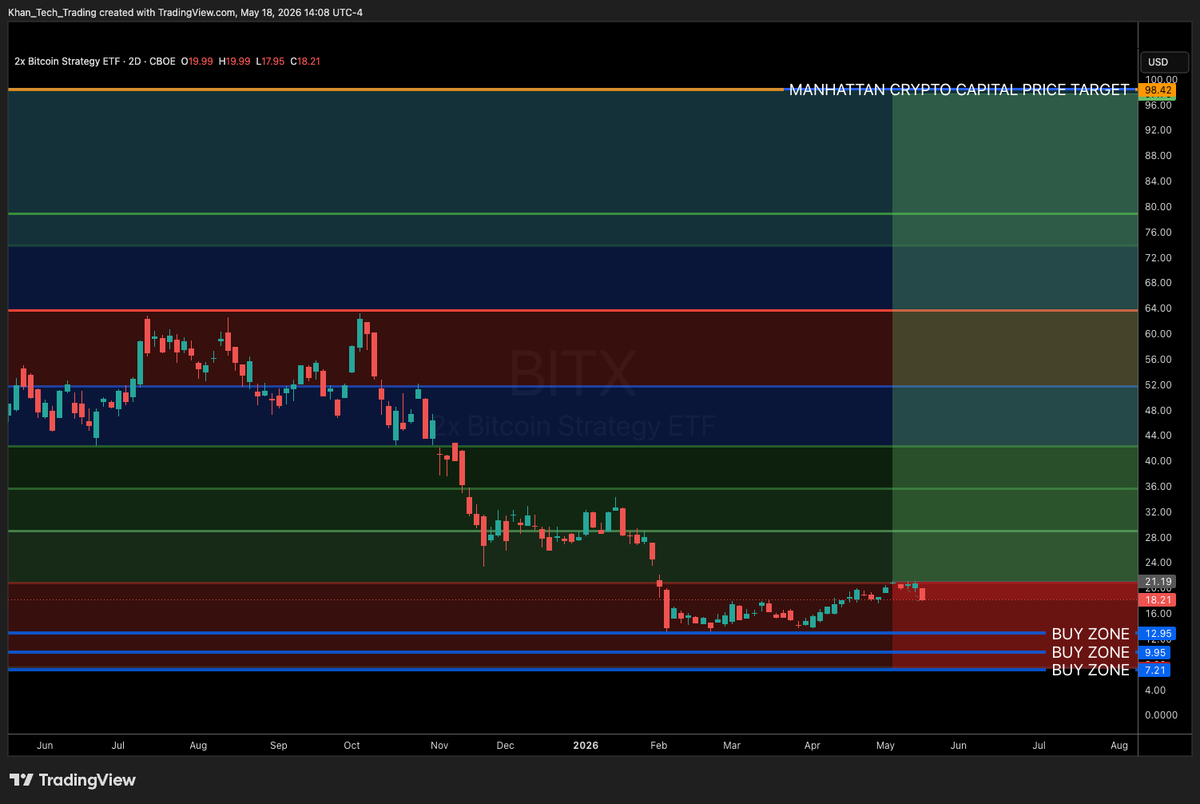The image size is (1200, 804).
Task: Click the 40.00 price axis label
Action: tap(1158, 461)
